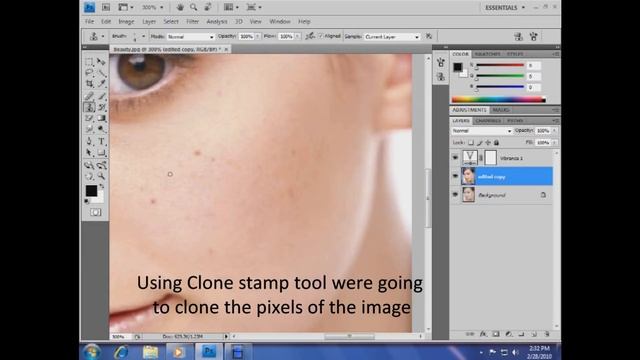Viewport: 640px width, 360px height.
Task: Select the Brush tool in toolbox
Action: (x=101, y=96)
